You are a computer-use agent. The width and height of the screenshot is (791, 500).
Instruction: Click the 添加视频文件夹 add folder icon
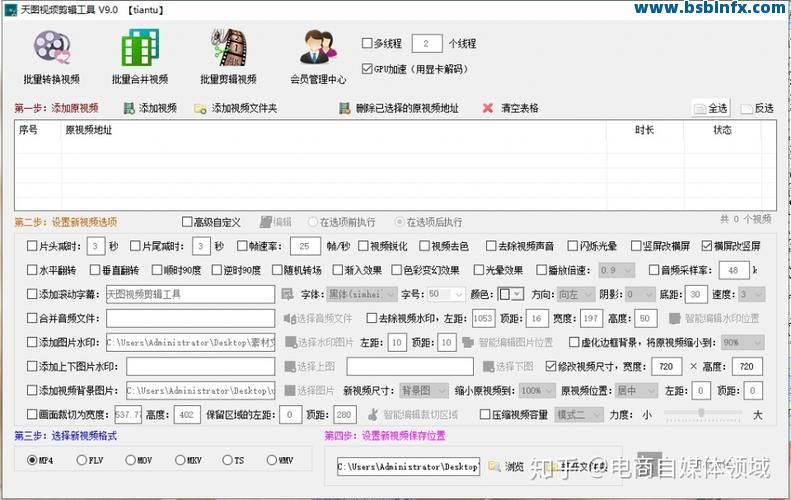[x=200, y=108]
